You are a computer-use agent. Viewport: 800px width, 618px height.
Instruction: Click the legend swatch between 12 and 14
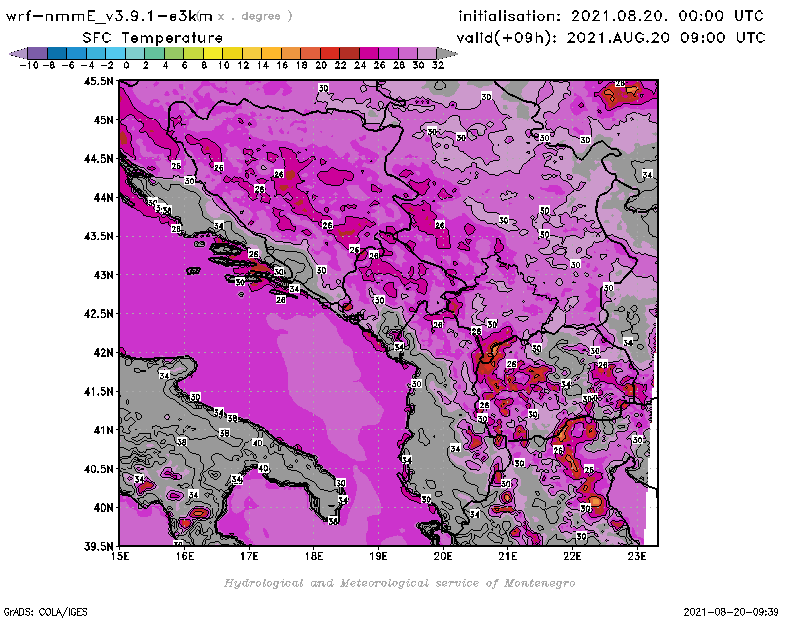coord(252,53)
